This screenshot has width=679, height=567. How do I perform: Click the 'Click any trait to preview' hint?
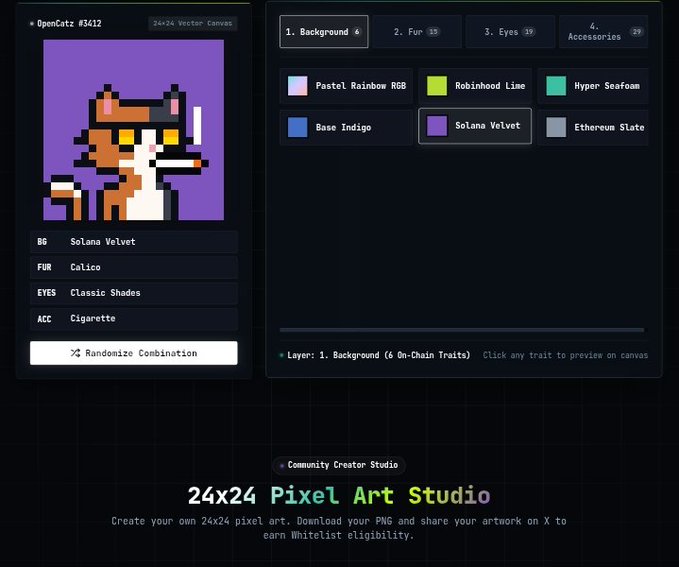565,355
